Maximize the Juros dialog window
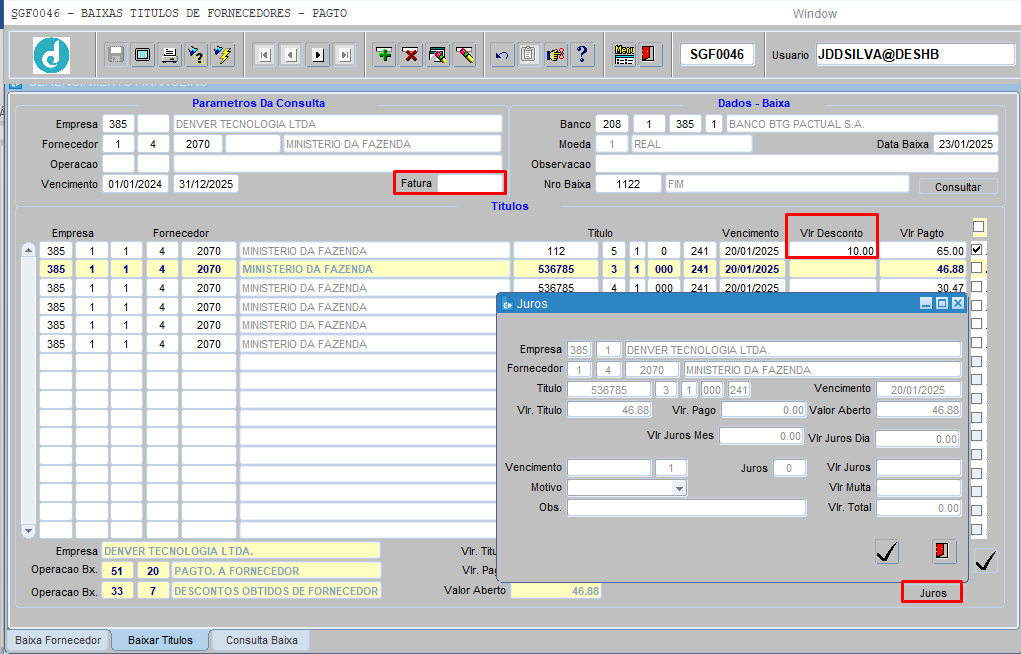The height and width of the screenshot is (654, 1021). pyautogui.click(x=942, y=304)
